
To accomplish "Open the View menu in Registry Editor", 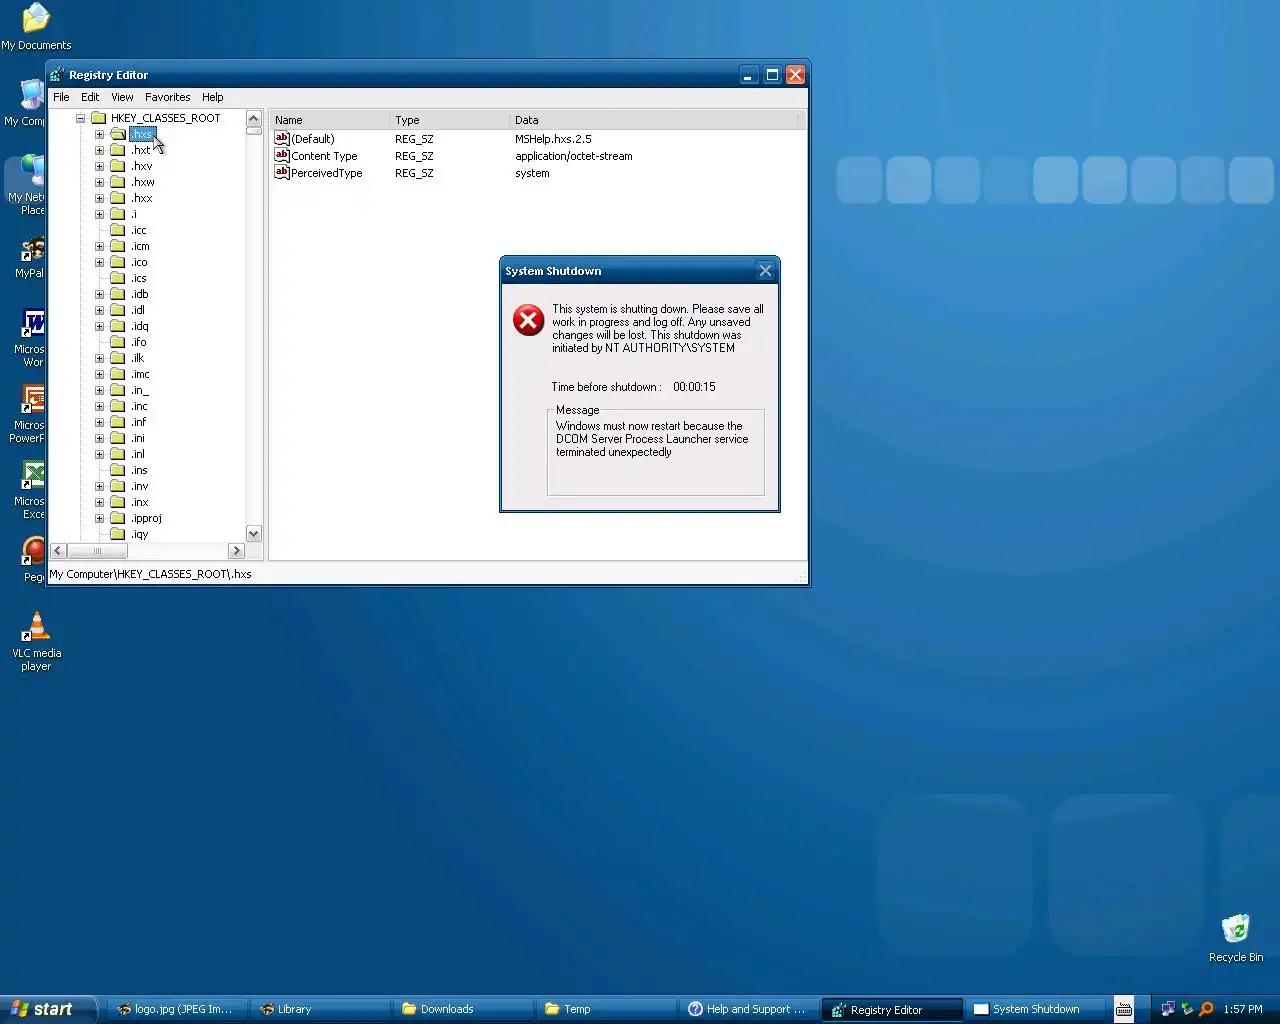I will pos(122,97).
